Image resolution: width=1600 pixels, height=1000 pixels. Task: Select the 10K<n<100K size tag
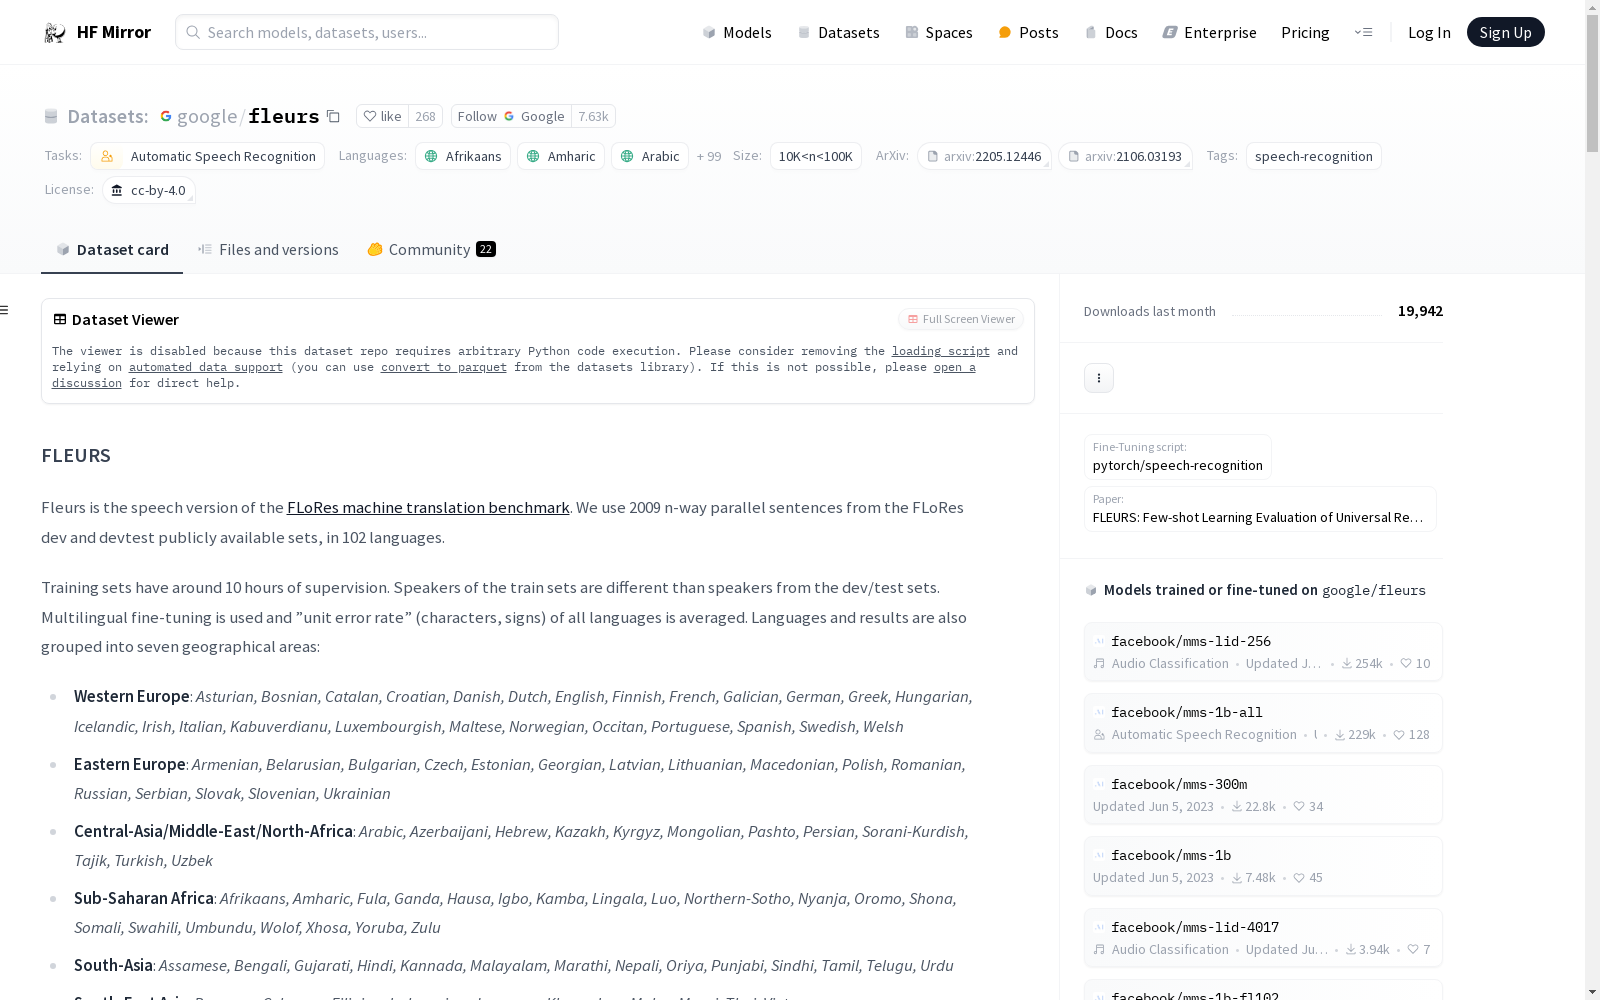click(816, 156)
